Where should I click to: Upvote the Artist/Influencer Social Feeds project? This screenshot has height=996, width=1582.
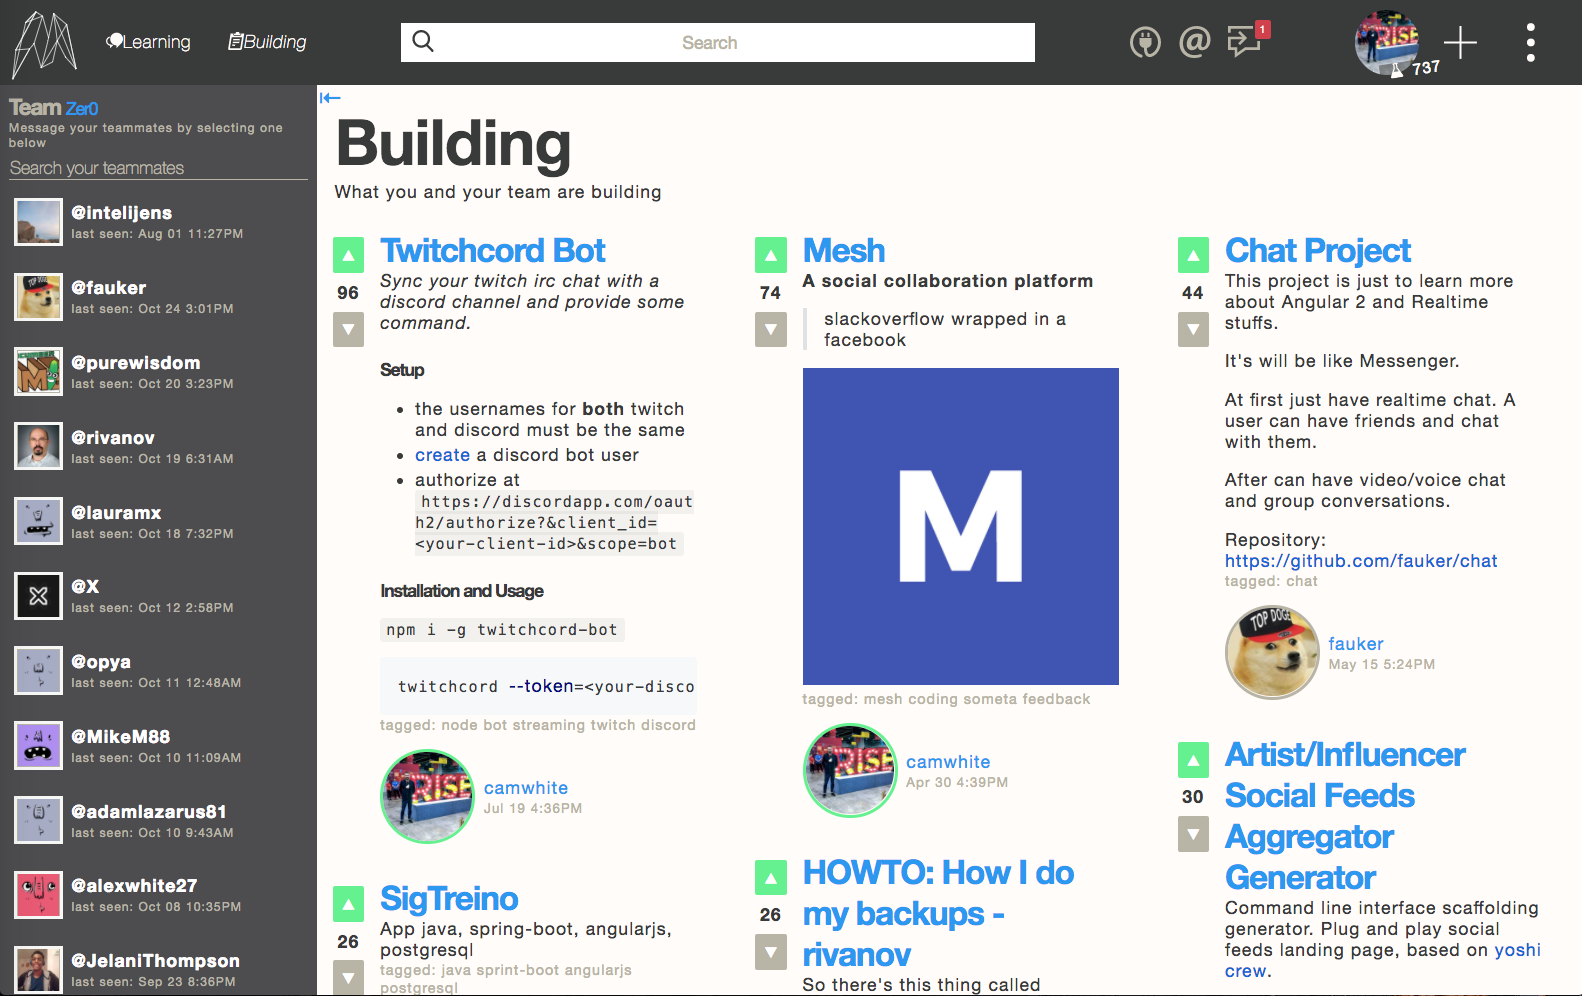pyautogui.click(x=1193, y=760)
